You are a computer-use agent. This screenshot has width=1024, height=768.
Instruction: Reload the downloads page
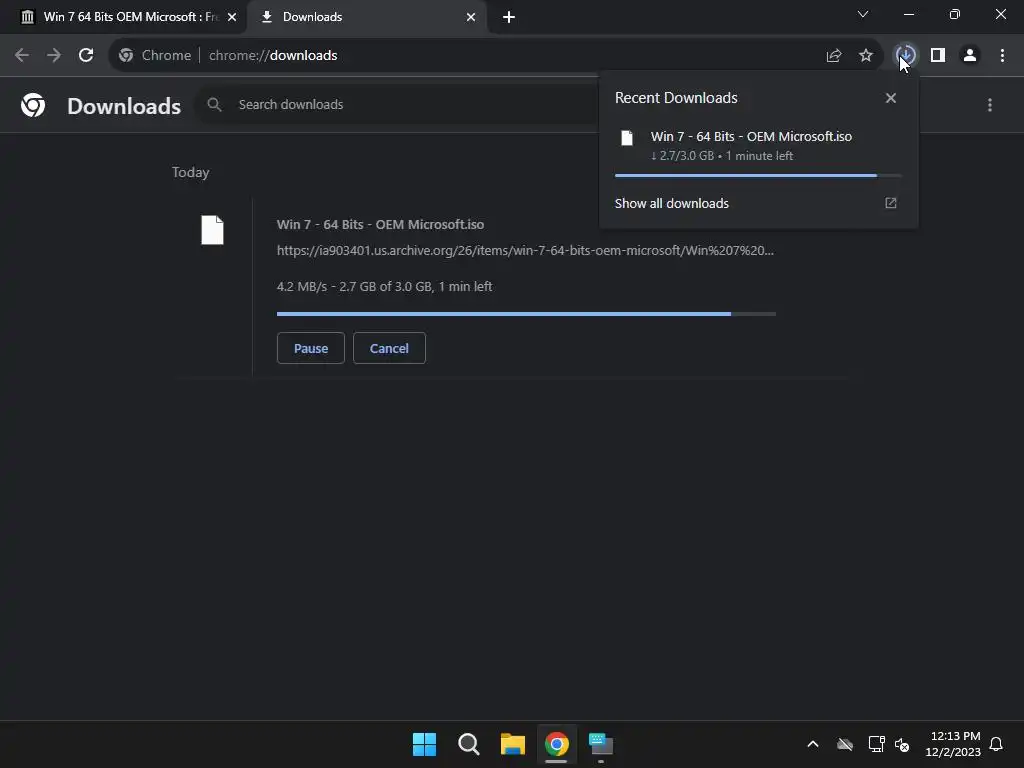click(86, 56)
